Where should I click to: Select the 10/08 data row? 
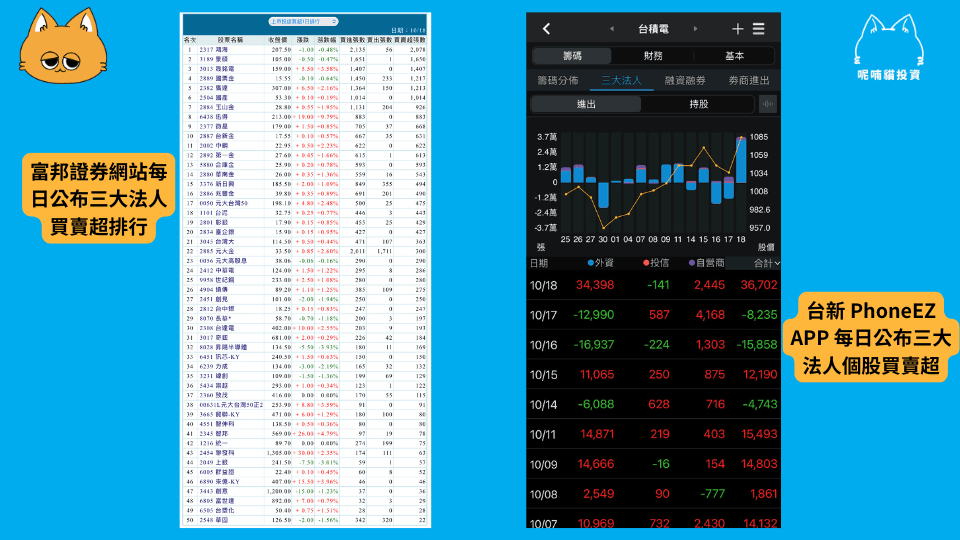tap(653, 493)
